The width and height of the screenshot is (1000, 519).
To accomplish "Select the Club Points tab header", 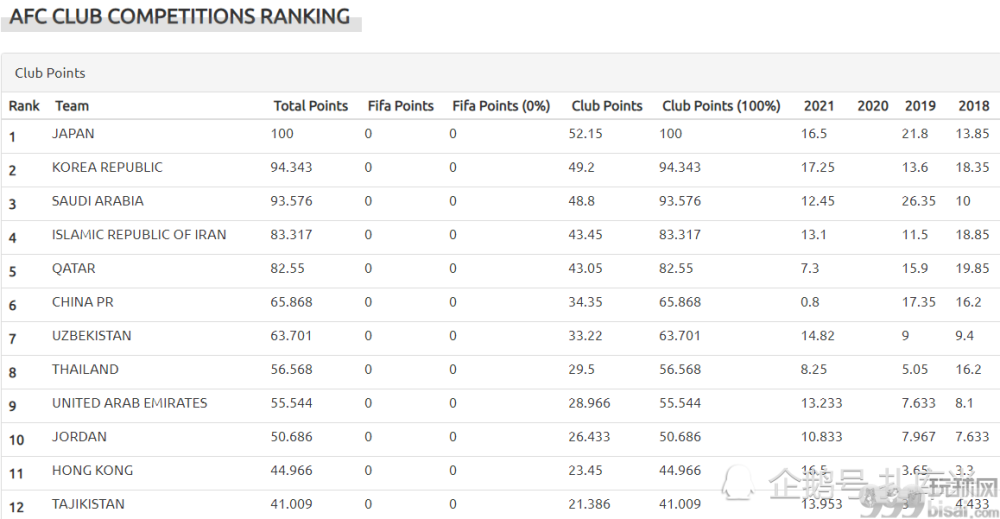I will (x=50, y=73).
